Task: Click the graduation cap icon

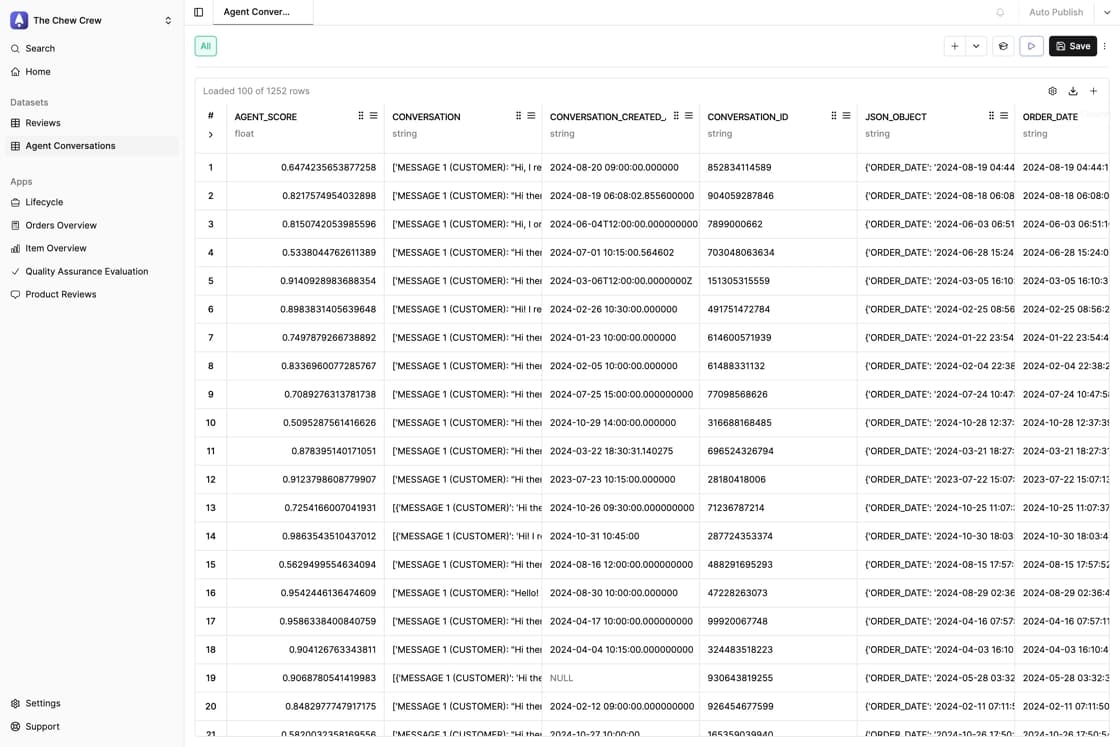Action: pos(1003,46)
